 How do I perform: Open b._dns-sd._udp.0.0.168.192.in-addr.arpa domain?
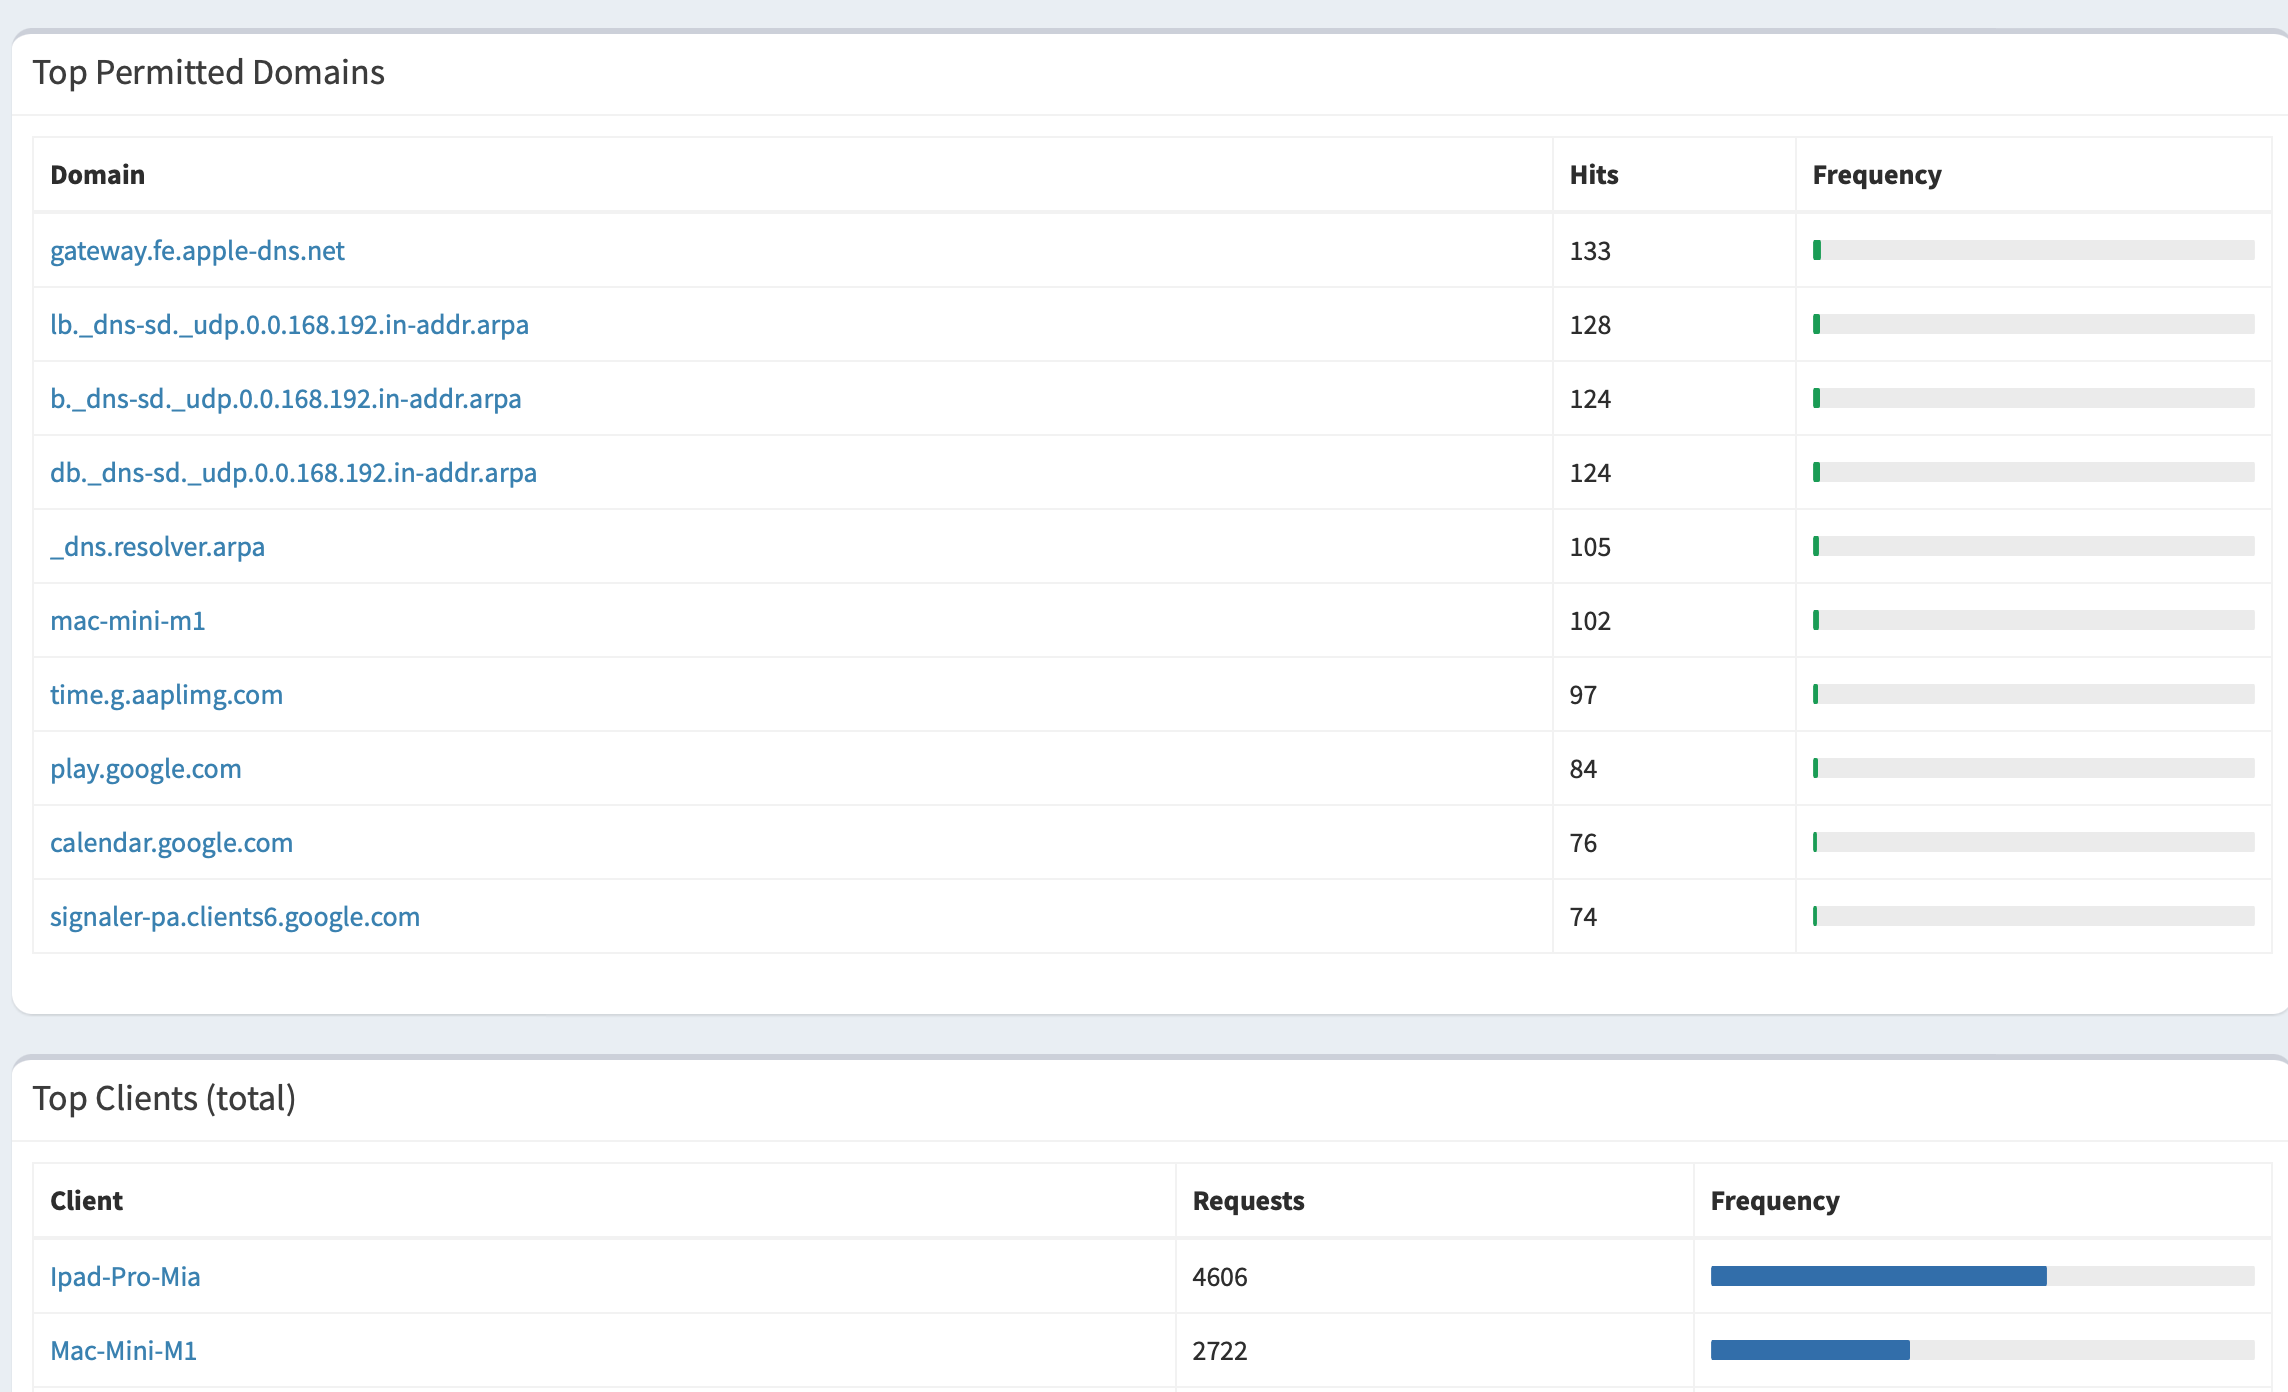(x=285, y=398)
